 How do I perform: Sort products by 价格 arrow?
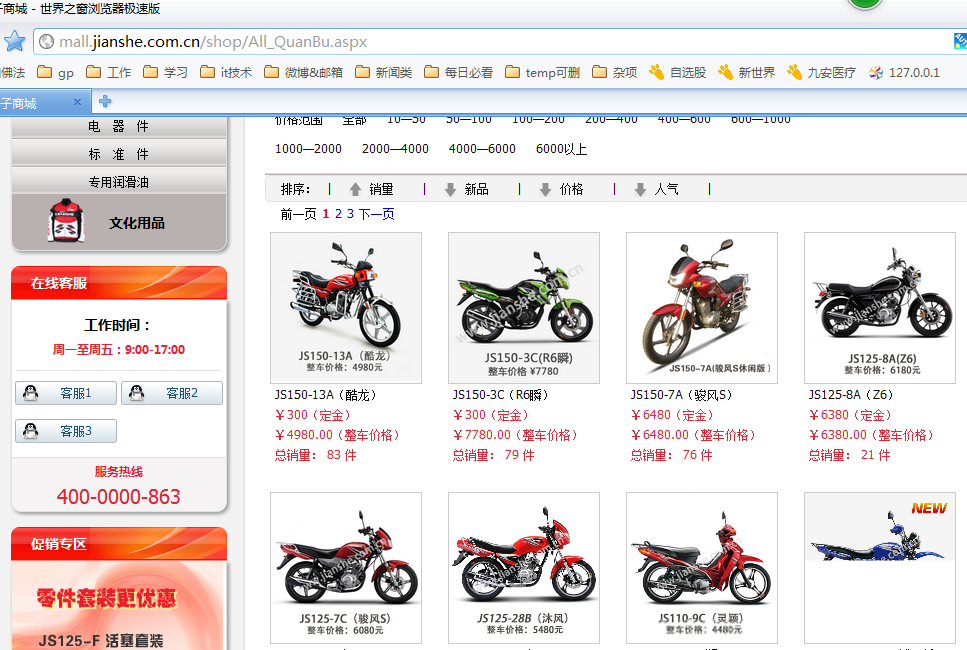545,189
